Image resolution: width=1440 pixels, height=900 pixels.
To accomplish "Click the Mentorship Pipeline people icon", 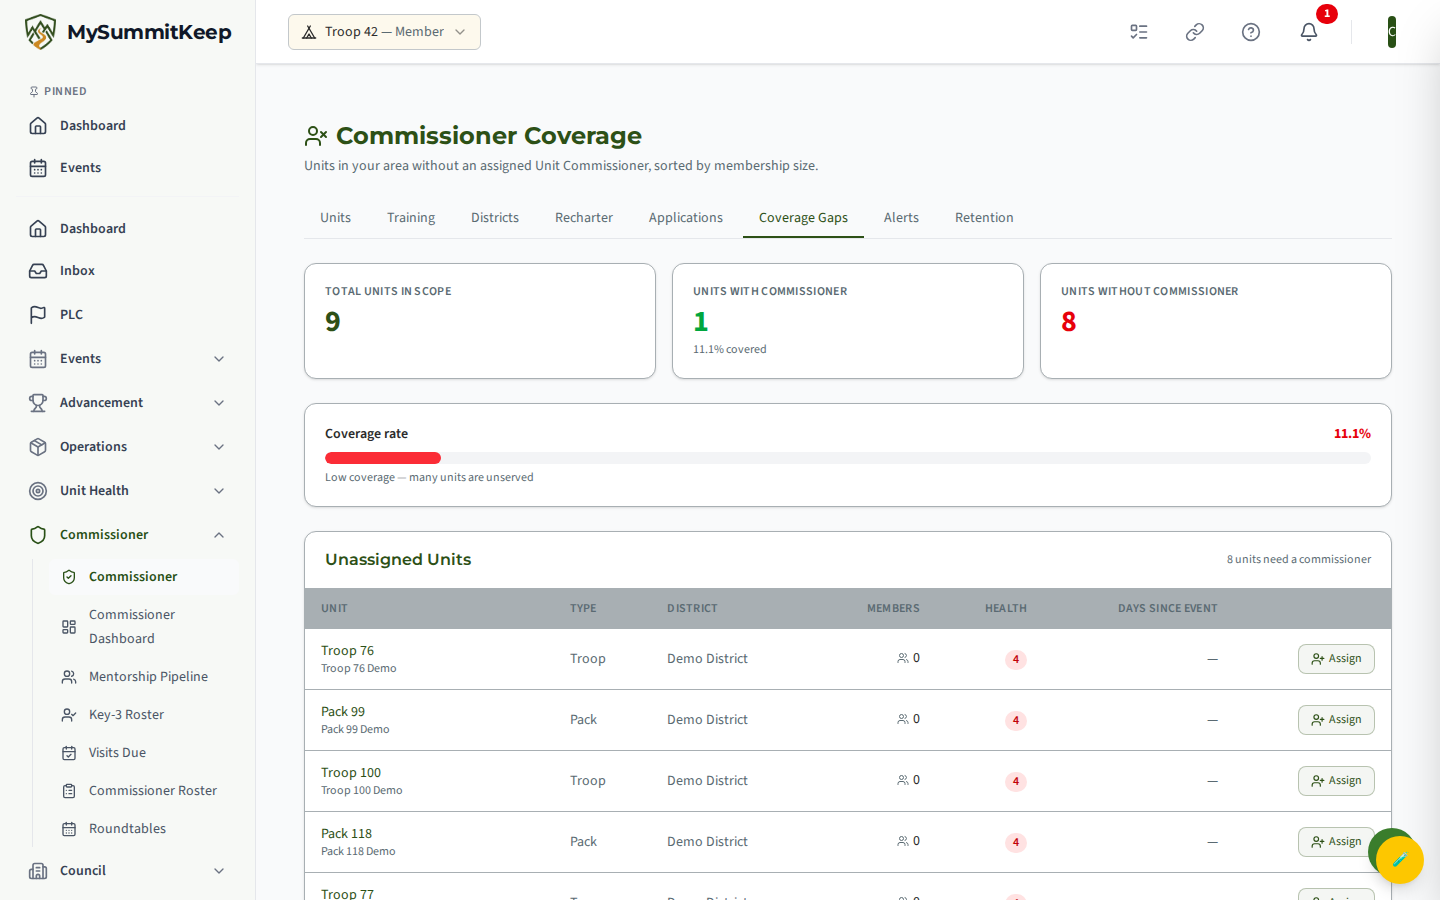I will click(x=69, y=677).
